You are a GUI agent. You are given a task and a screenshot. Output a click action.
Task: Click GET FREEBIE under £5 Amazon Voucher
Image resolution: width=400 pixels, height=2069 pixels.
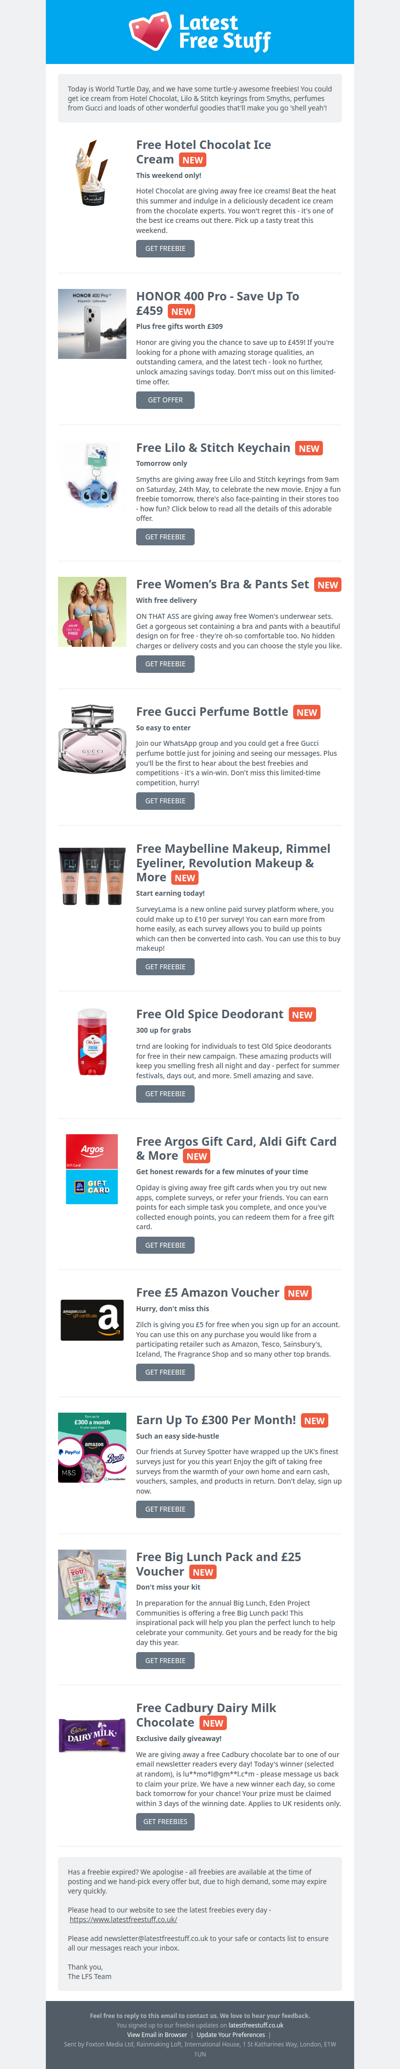tap(165, 1372)
